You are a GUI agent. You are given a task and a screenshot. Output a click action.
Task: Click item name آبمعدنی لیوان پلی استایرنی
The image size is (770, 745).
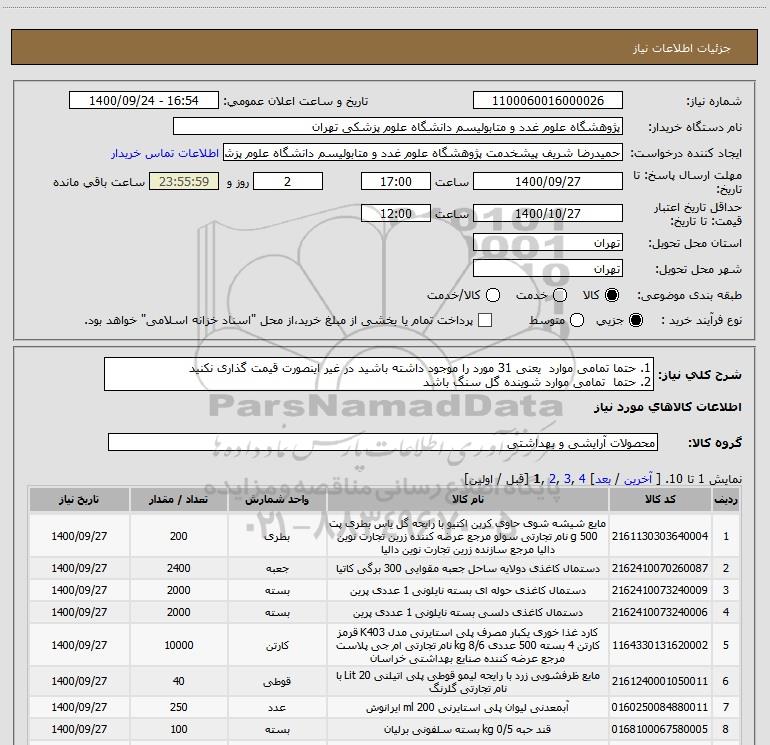(x=468, y=708)
